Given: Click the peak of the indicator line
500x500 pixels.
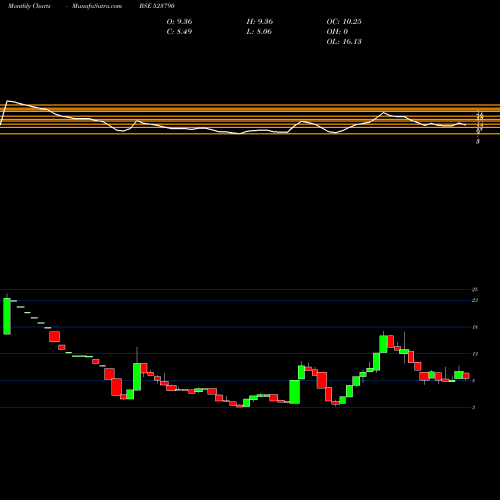Looking at the screenshot, I should pos(8,101).
